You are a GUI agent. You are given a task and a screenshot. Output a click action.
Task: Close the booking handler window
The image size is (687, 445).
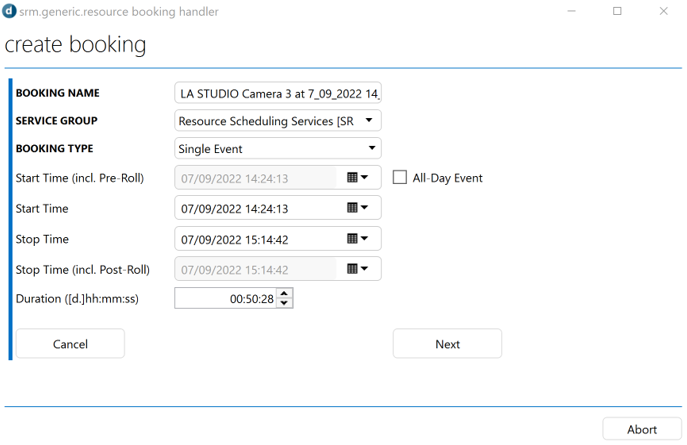coord(663,11)
